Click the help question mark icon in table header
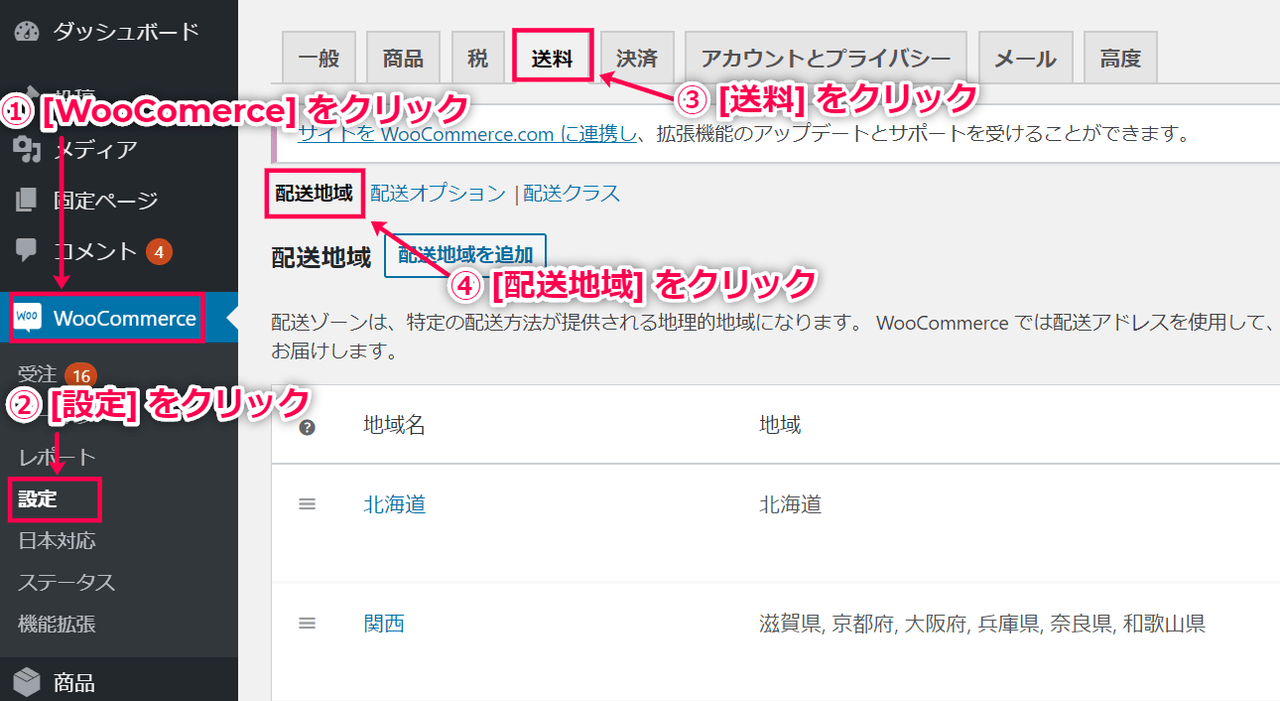This screenshot has height=701, width=1280. click(x=307, y=427)
